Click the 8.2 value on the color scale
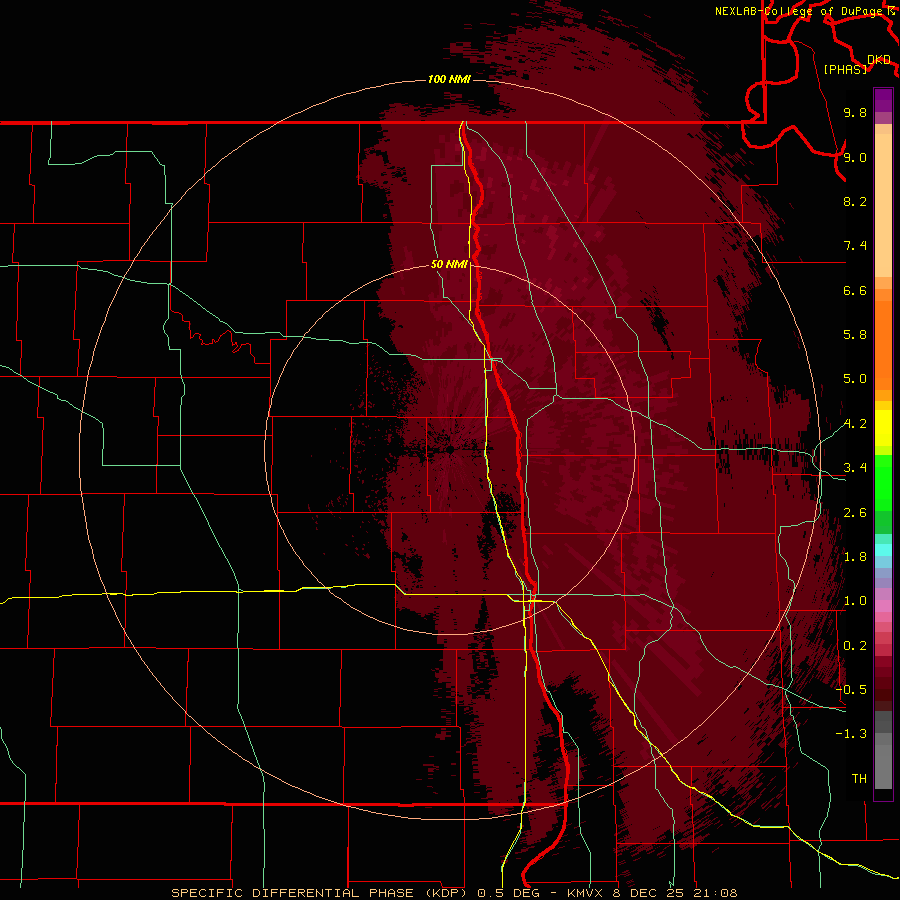Image resolution: width=900 pixels, height=900 pixels. 855,201
